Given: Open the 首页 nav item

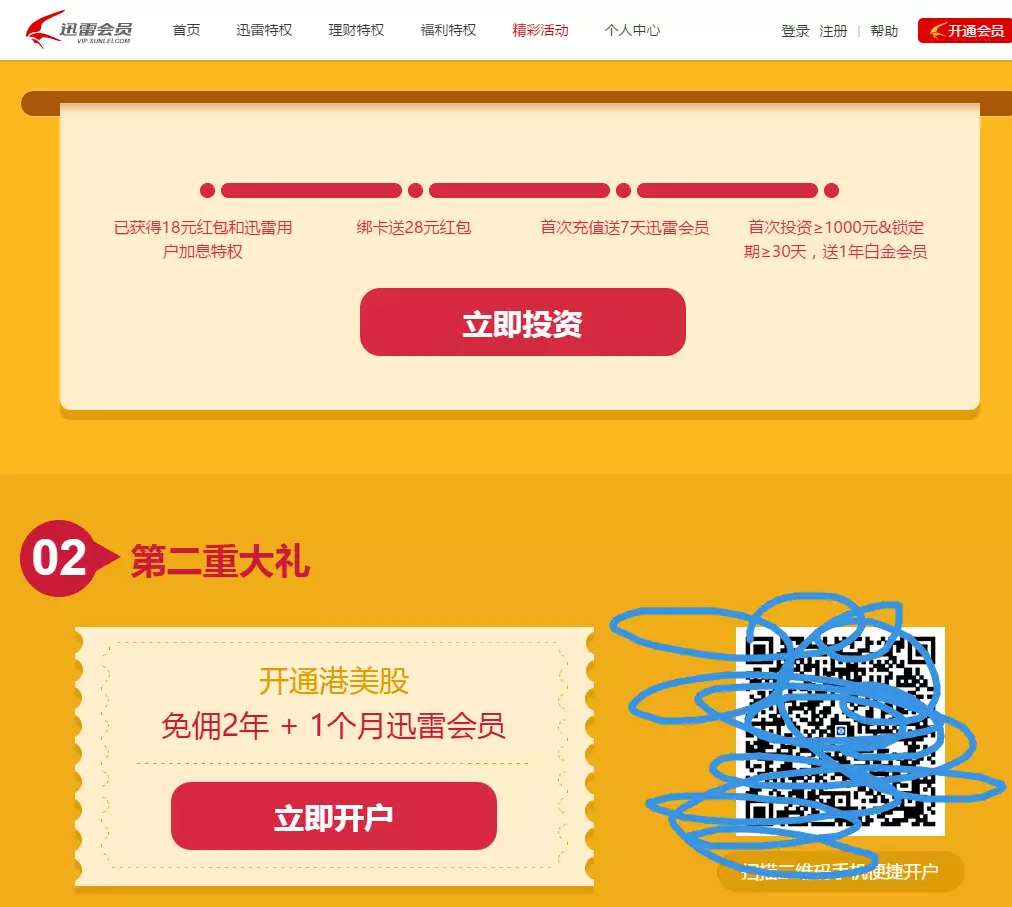Looking at the screenshot, I should [x=187, y=30].
